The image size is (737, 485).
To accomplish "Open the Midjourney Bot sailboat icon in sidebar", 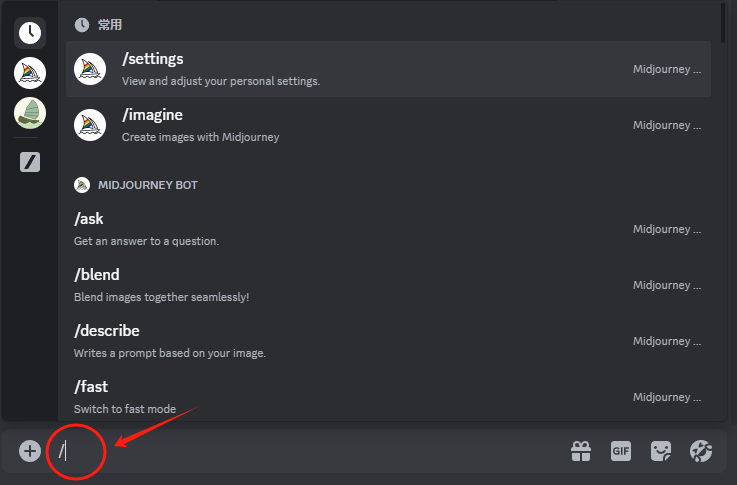I will tap(30, 73).
